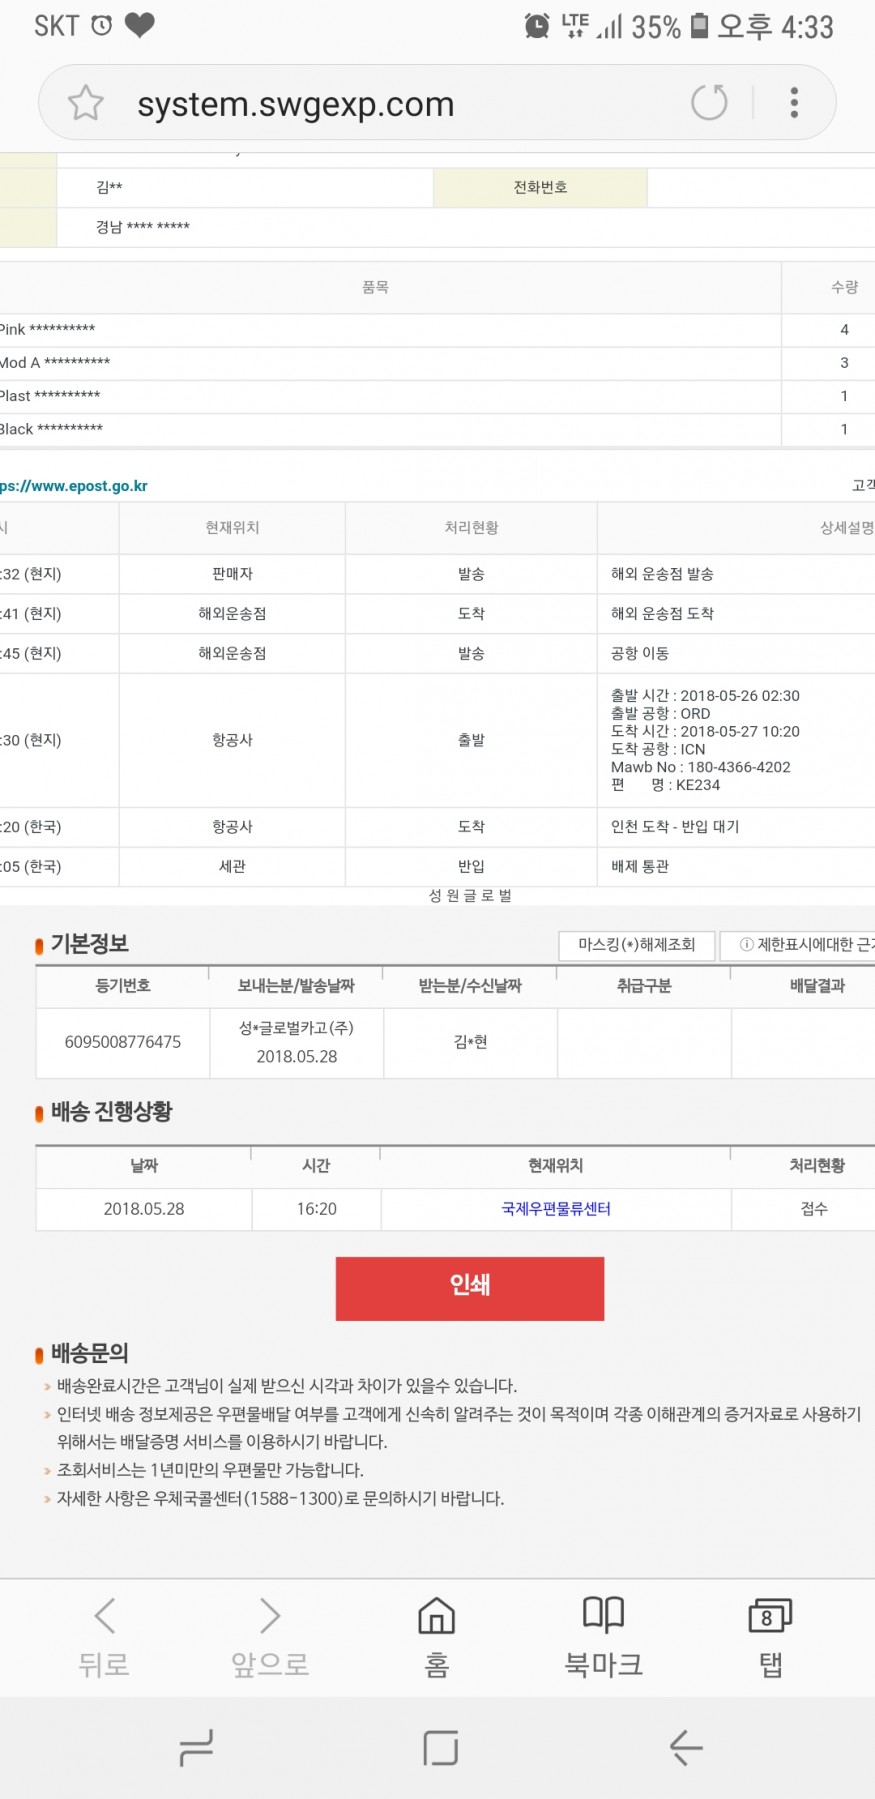Tap the 전화번호 header cell

(x=540, y=188)
